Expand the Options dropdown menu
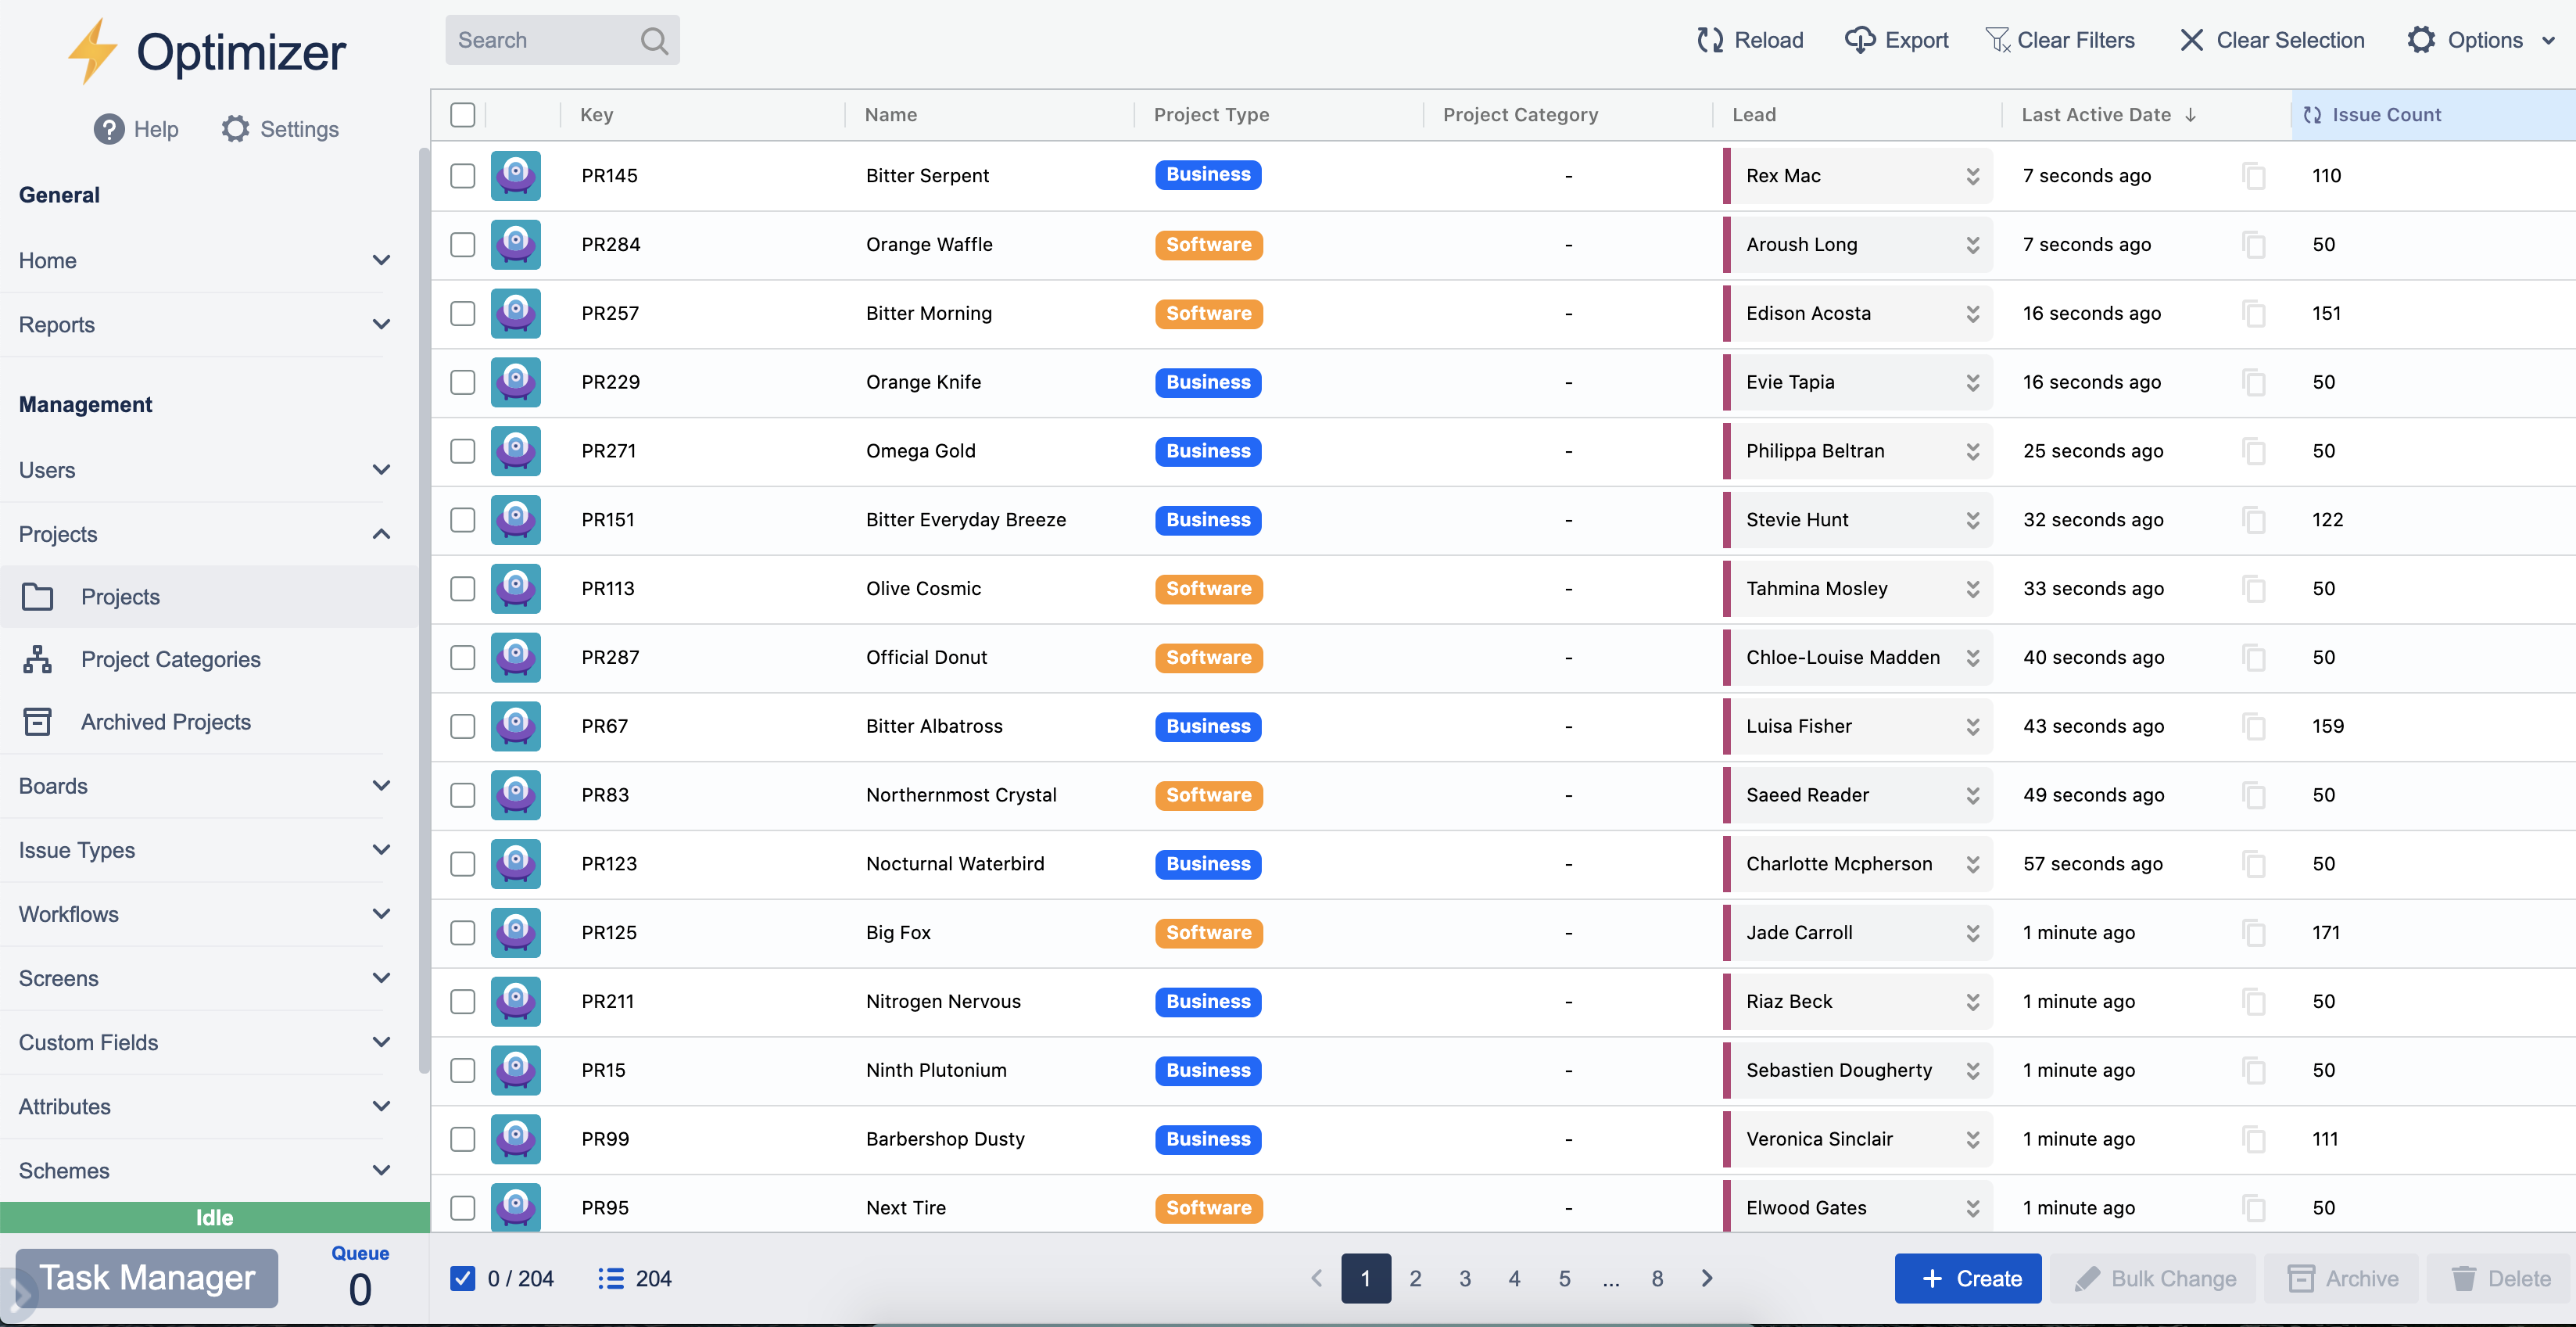This screenshot has width=2576, height=1327. [2548, 41]
